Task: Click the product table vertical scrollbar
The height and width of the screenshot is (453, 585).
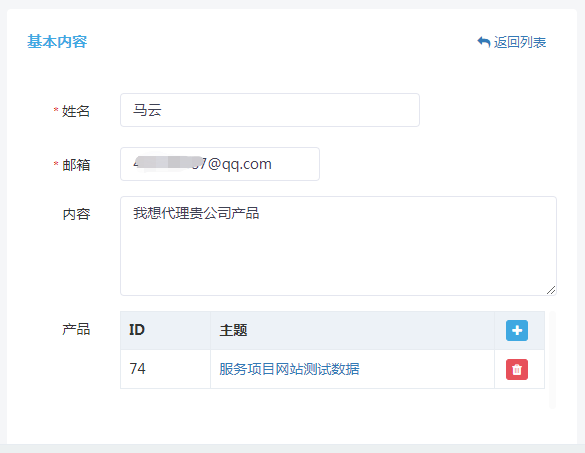Action: point(553,360)
